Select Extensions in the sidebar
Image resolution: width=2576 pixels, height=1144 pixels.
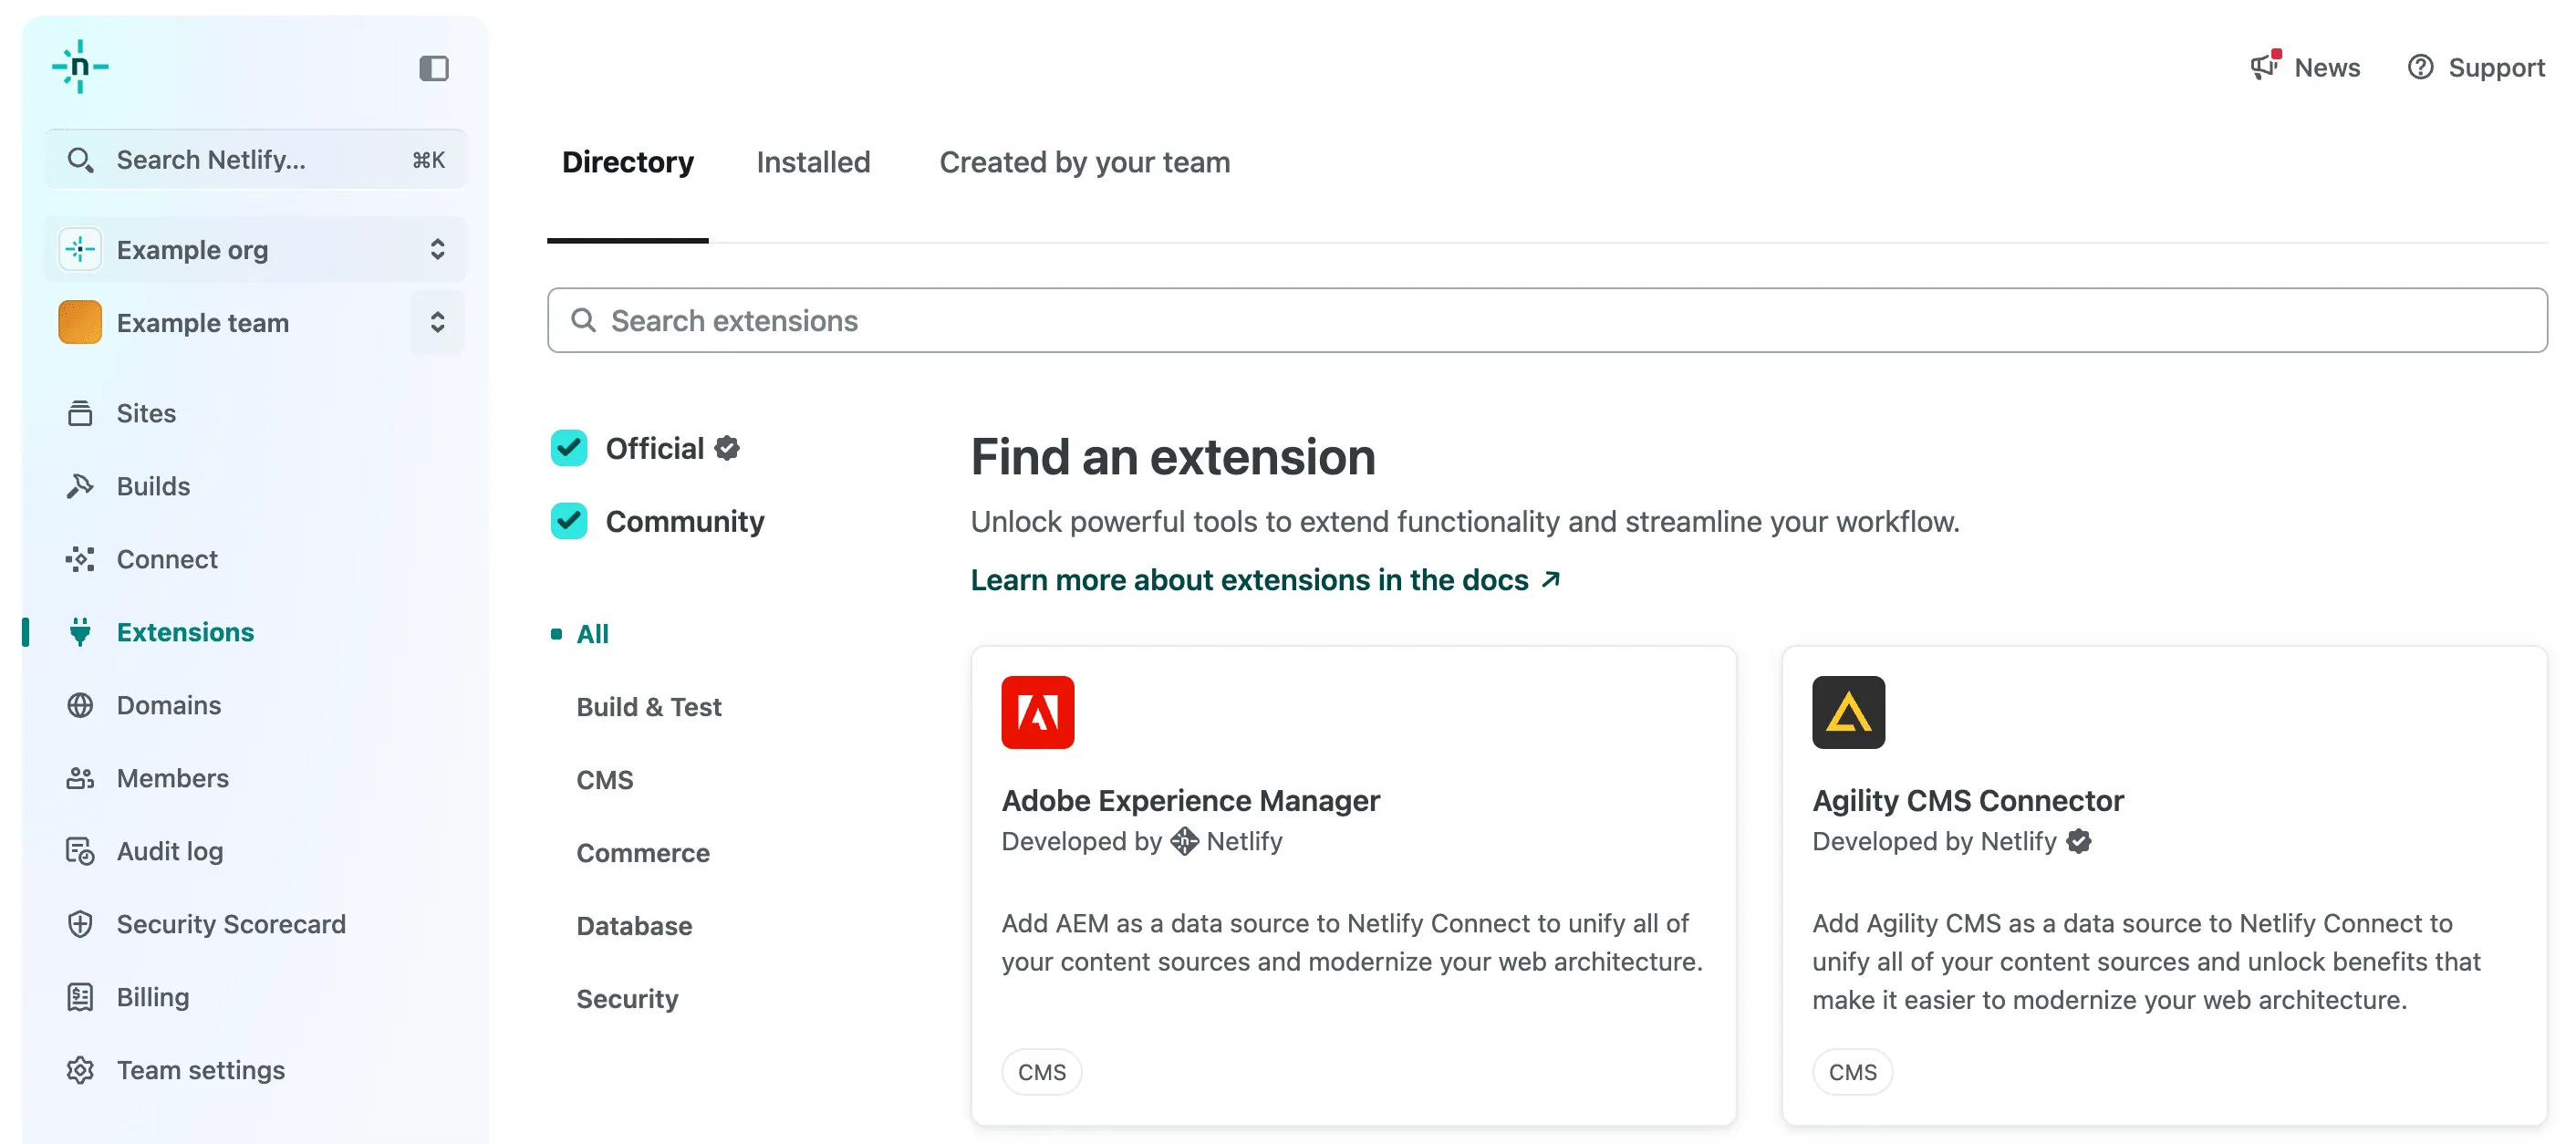[x=185, y=632]
